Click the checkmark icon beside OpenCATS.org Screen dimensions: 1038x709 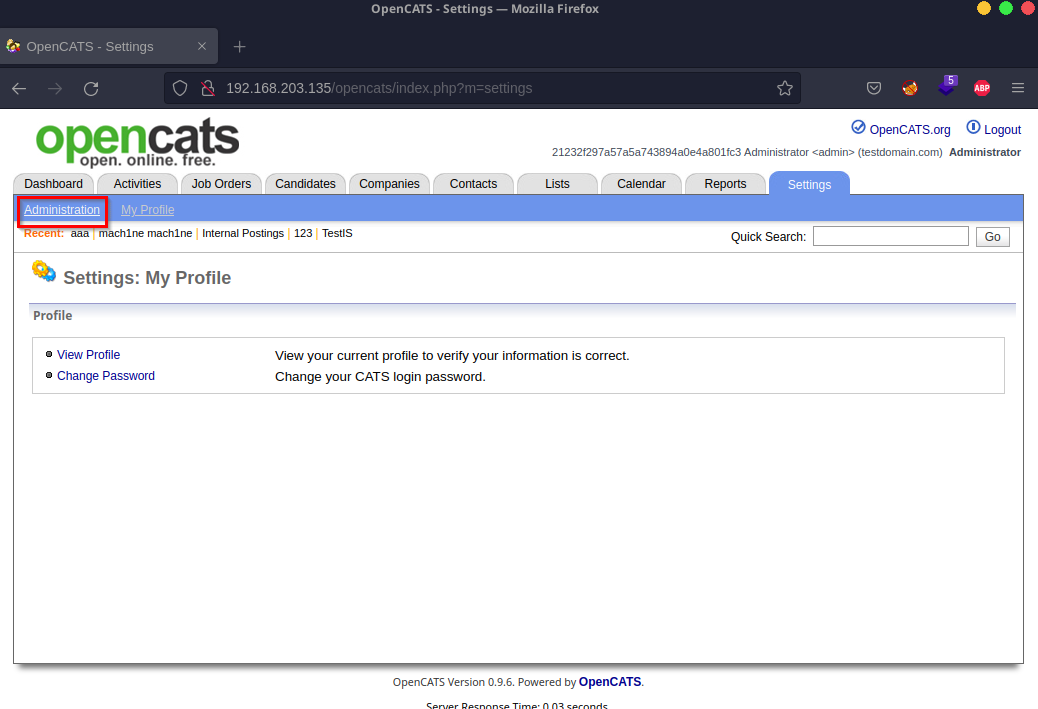[x=859, y=127]
